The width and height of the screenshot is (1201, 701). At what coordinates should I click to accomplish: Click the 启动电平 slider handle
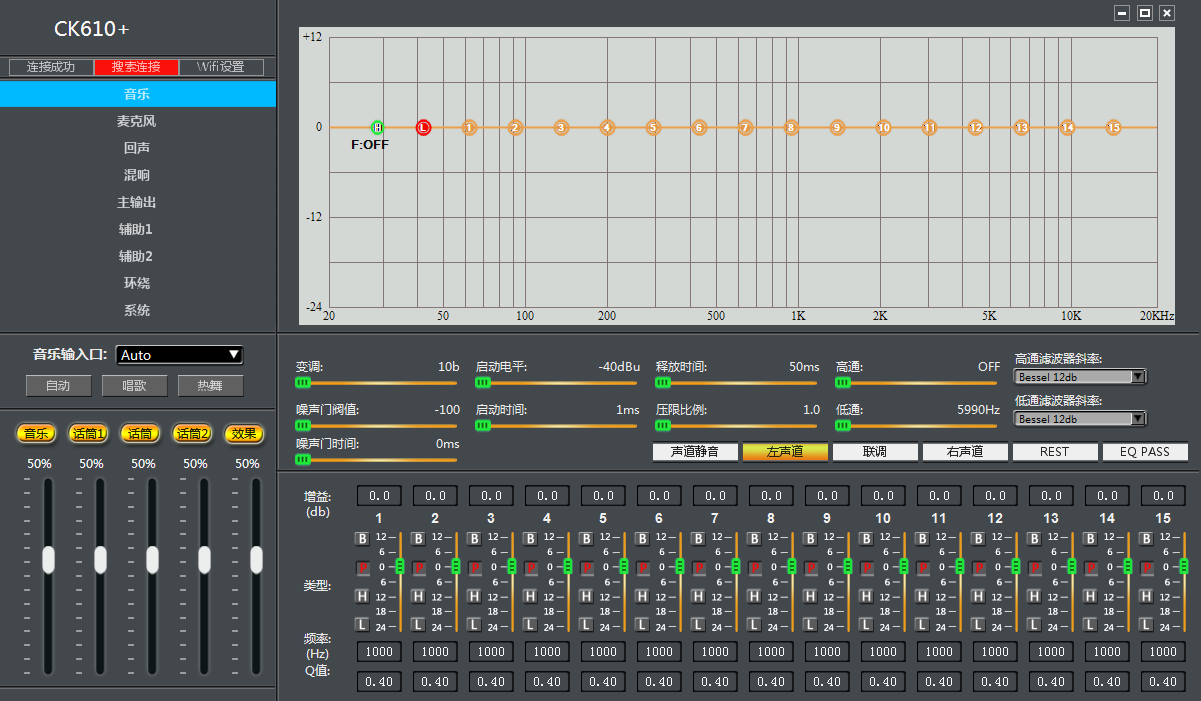[483, 382]
